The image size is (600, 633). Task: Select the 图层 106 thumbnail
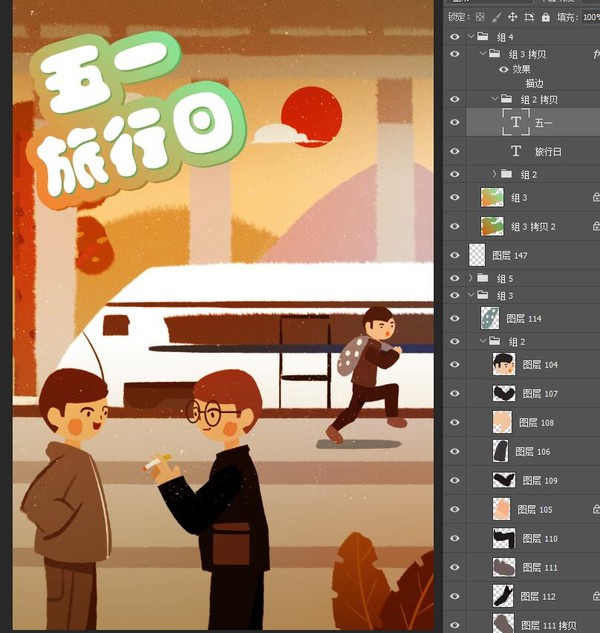[x=501, y=451]
